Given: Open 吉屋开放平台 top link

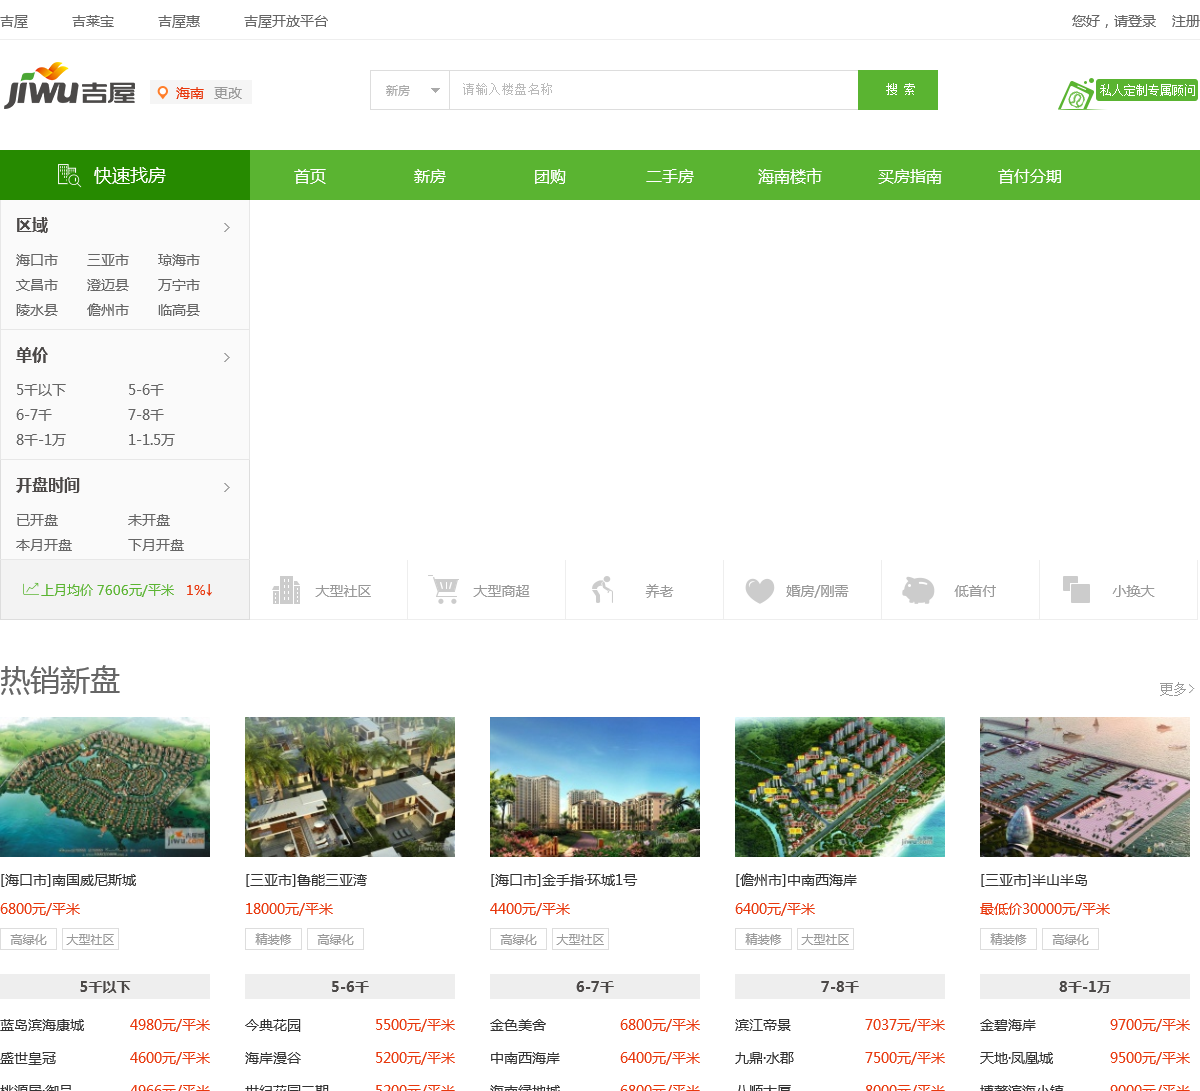Looking at the screenshot, I should coord(286,21).
